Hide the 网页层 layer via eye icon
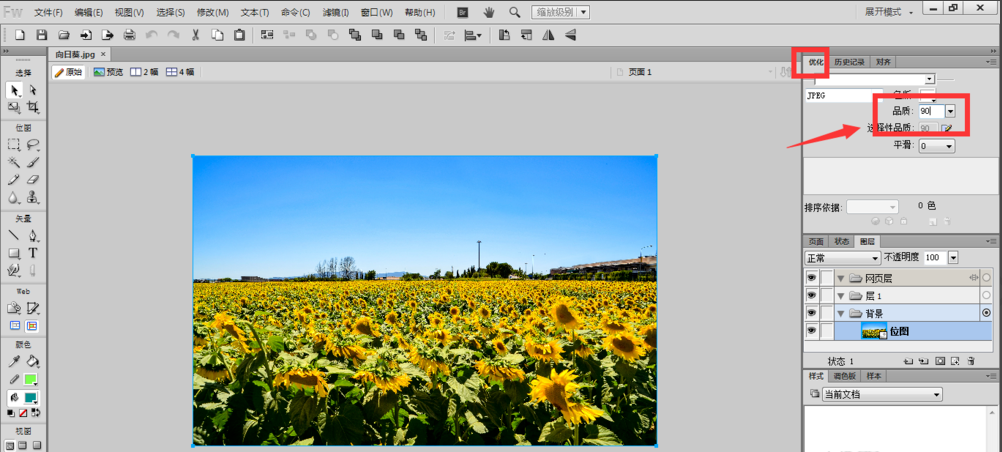The image size is (1002, 452). (812, 278)
